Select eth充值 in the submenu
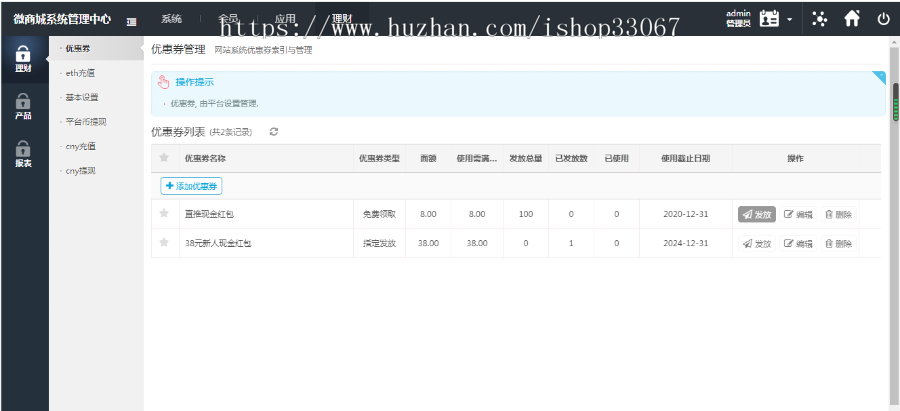Image resolution: width=900 pixels, height=411 pixels. pos(80,73)
